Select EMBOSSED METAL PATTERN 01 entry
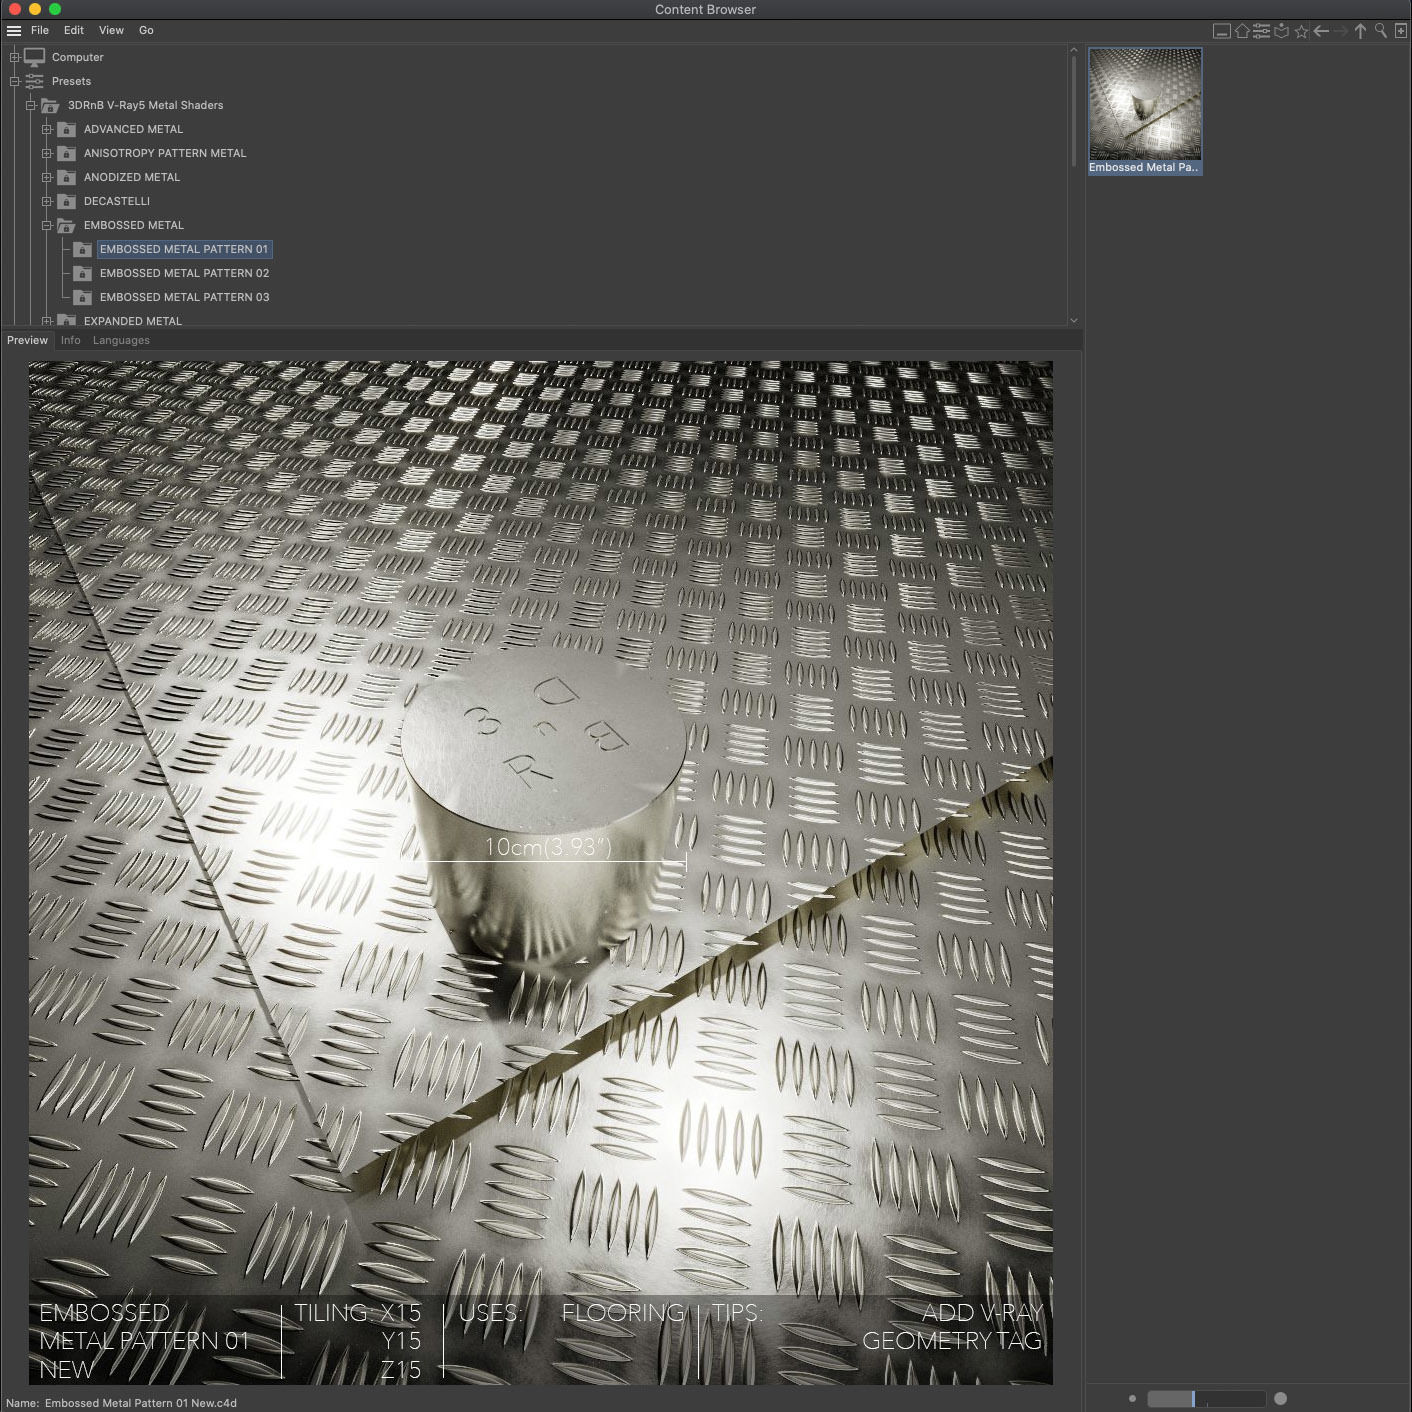Image resolution: width=1412 pixels, height=1412 pixels. click(x=184, y=249)
